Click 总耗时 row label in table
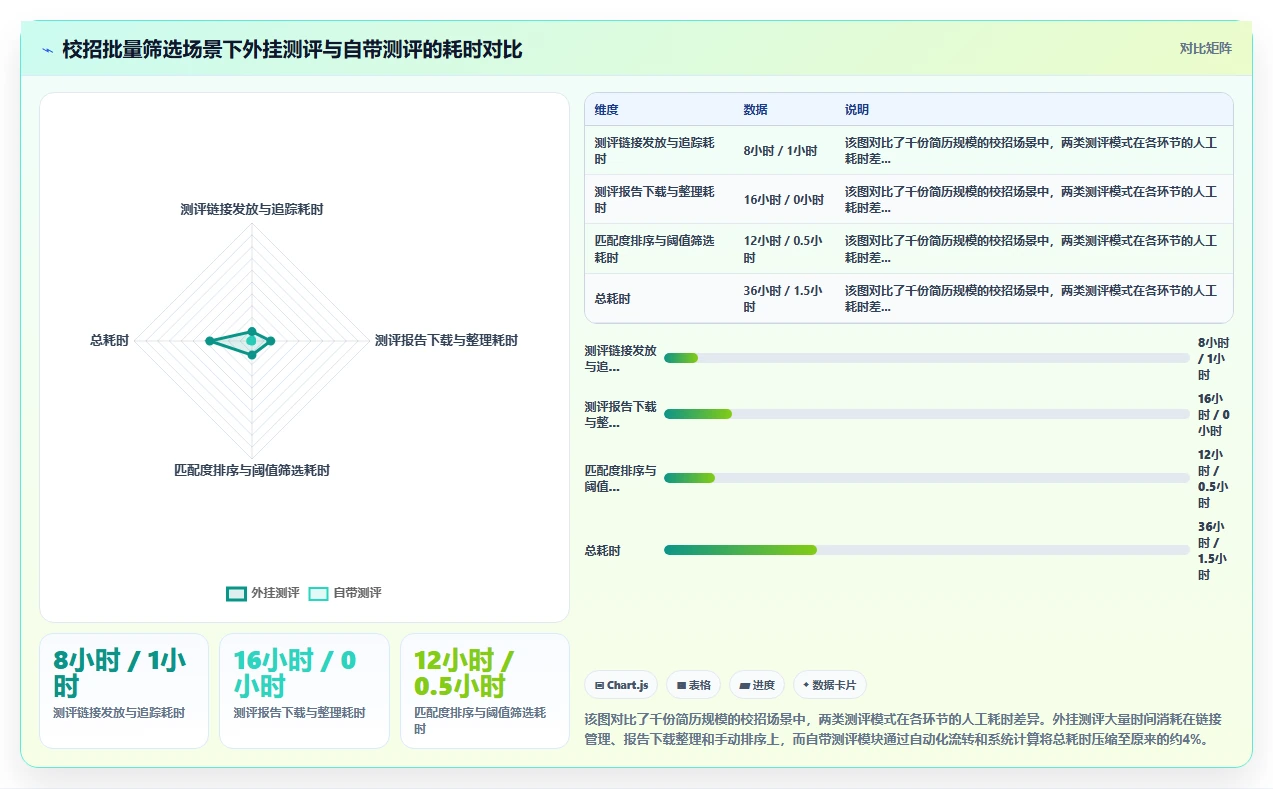1273x789 pixels. (613, 298)
